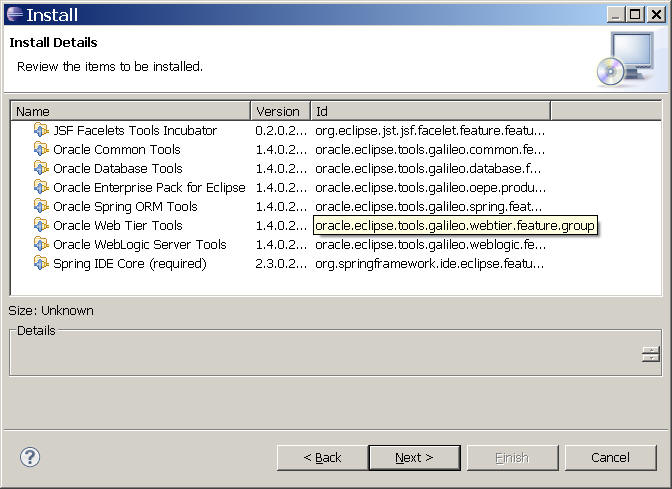
Task: Click id 'oracle.eclipse.tools.galileo.database.f...'
Action: pyautogui.click(x=428, y=168)
